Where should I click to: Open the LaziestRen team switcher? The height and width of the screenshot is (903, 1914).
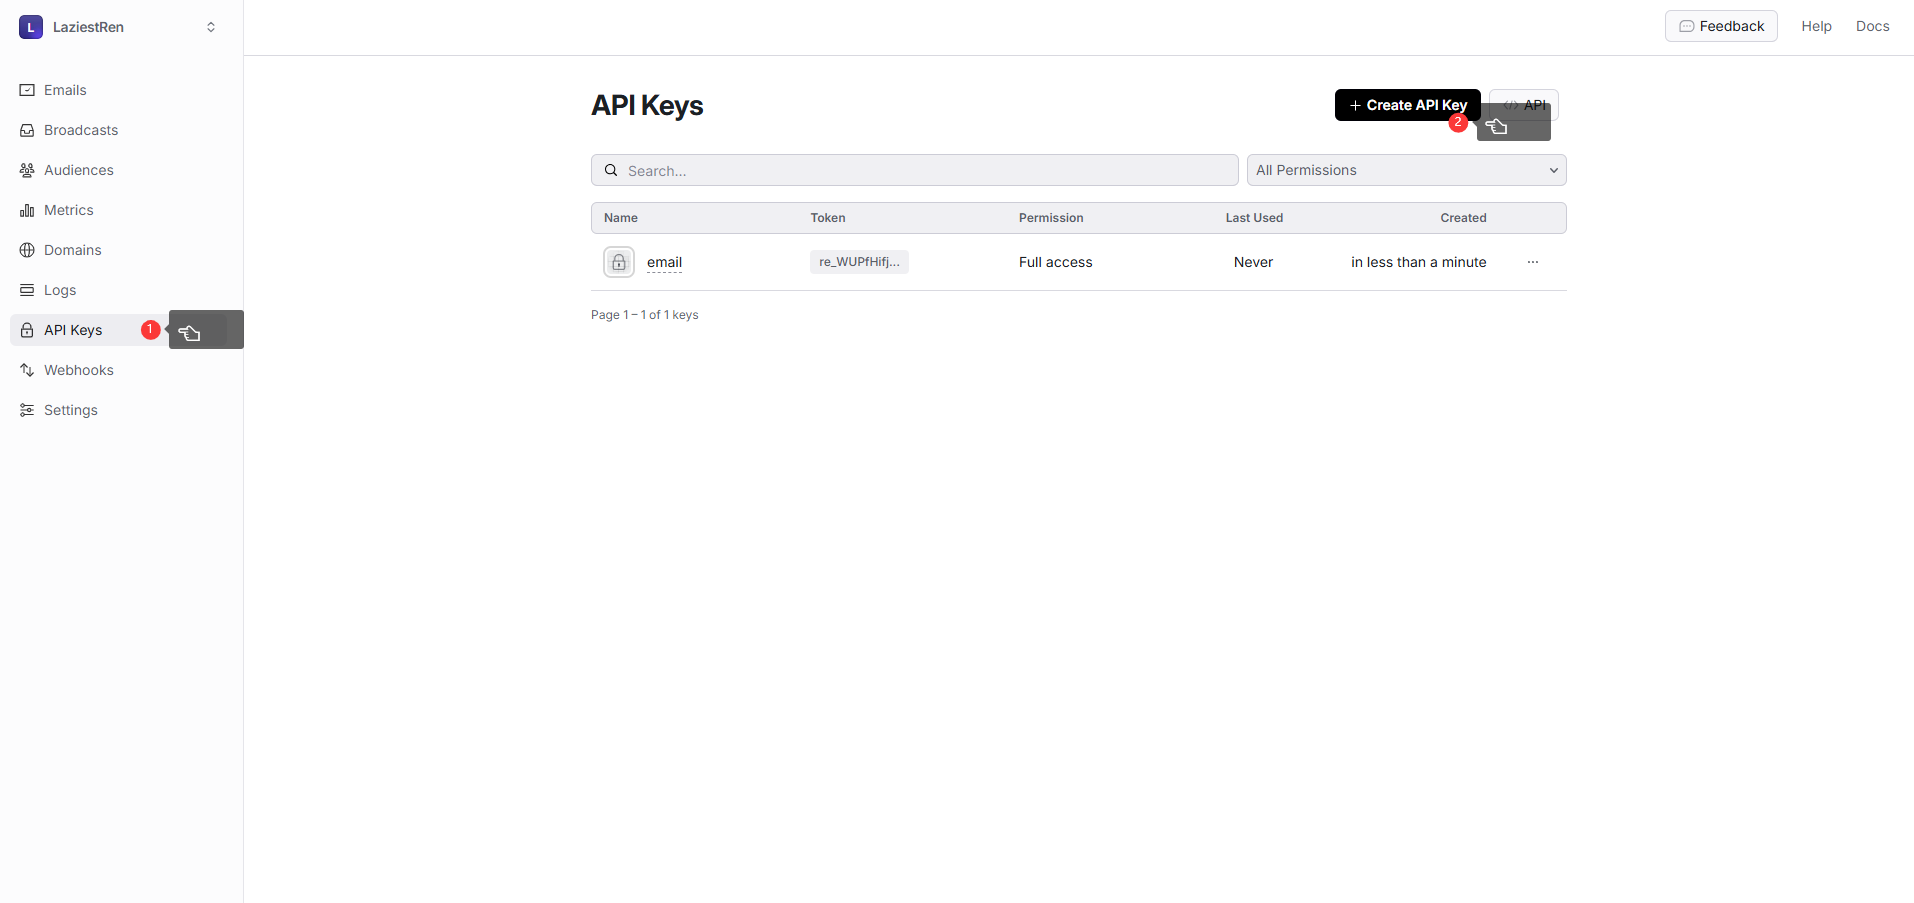pos(120,27)
